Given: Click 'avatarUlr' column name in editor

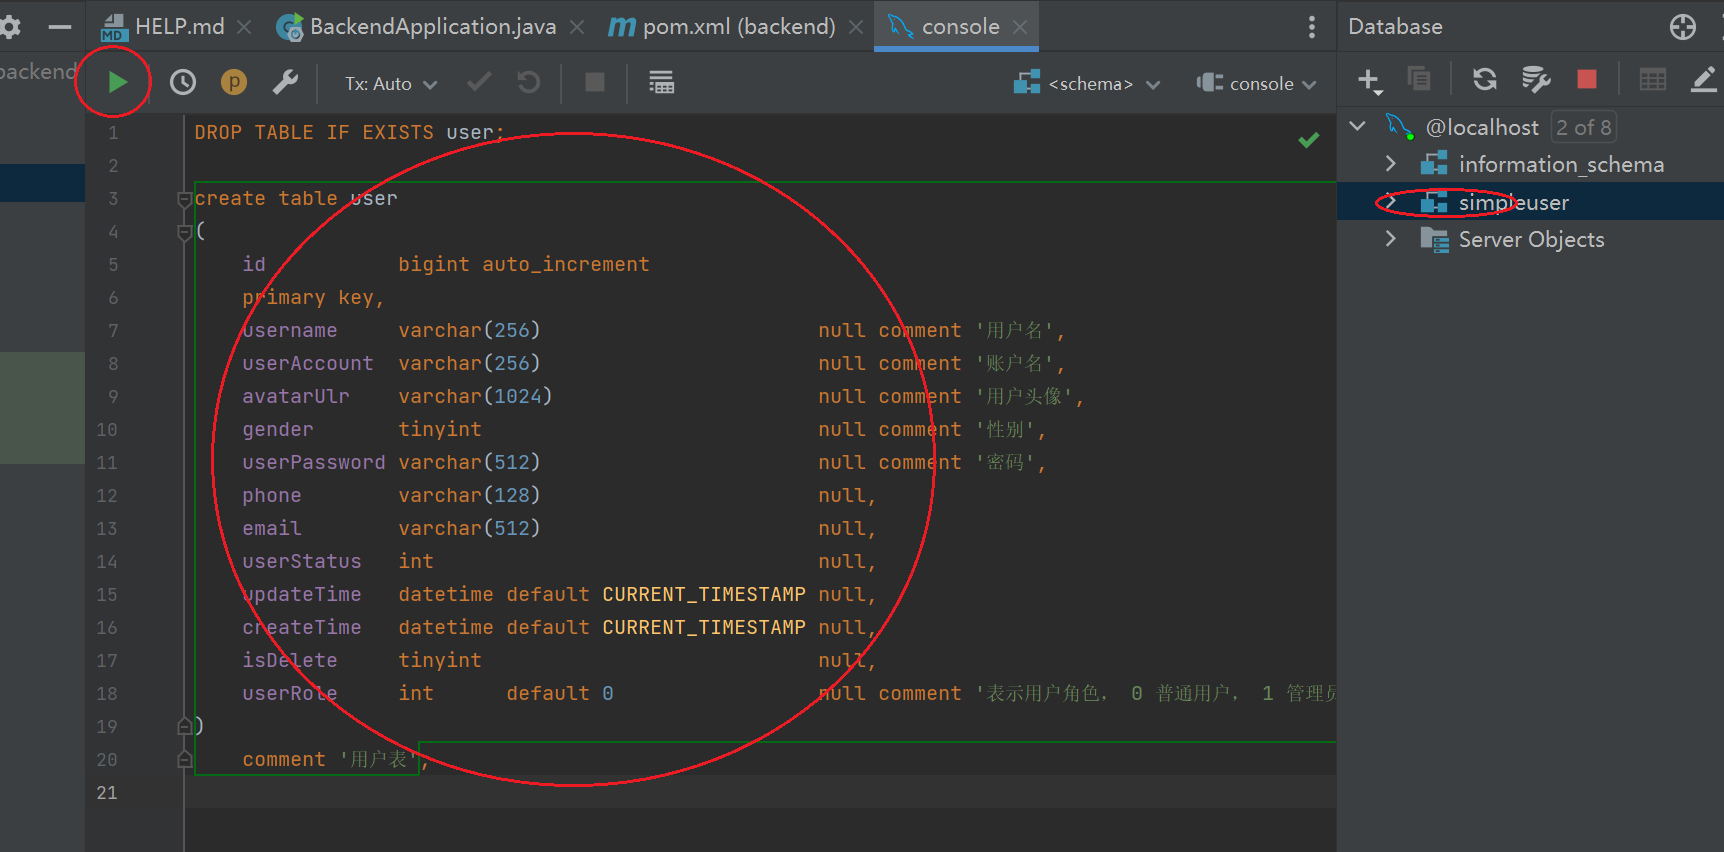Looking at the screenshot, I should [x=296, y=396].
